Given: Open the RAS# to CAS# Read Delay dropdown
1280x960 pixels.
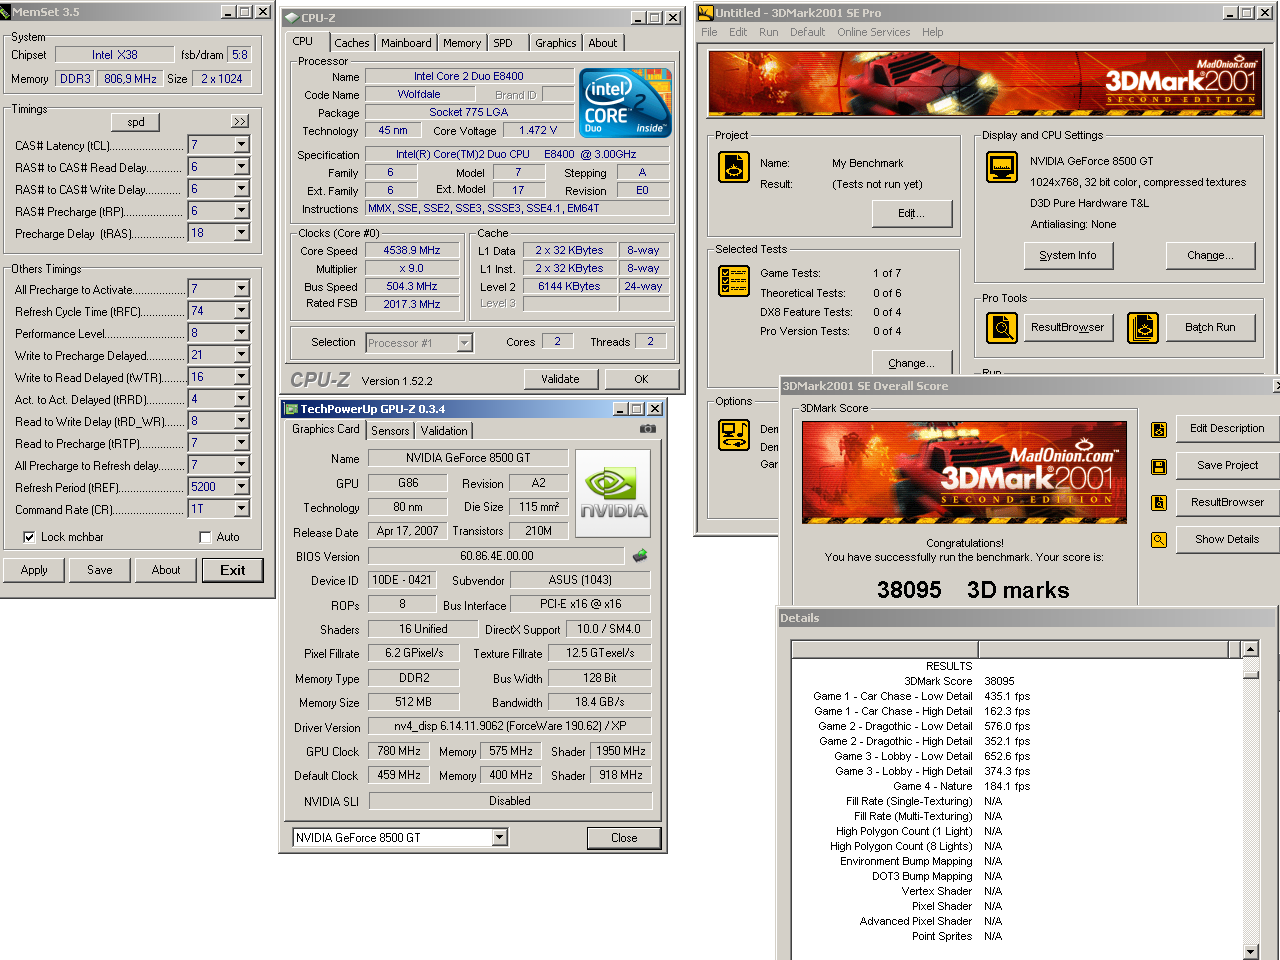Looking at the screenshot, I should [x=241, y=167].
